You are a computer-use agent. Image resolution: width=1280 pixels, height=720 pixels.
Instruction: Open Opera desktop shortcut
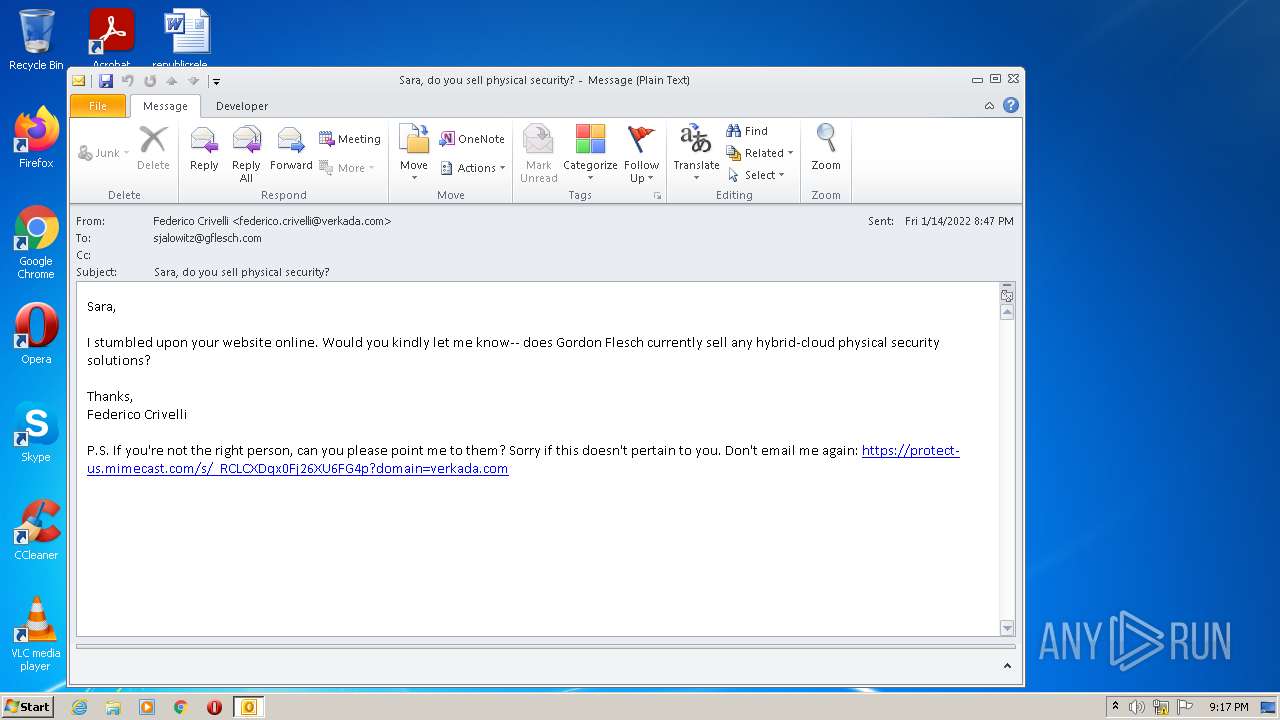[x=36, y=334]
